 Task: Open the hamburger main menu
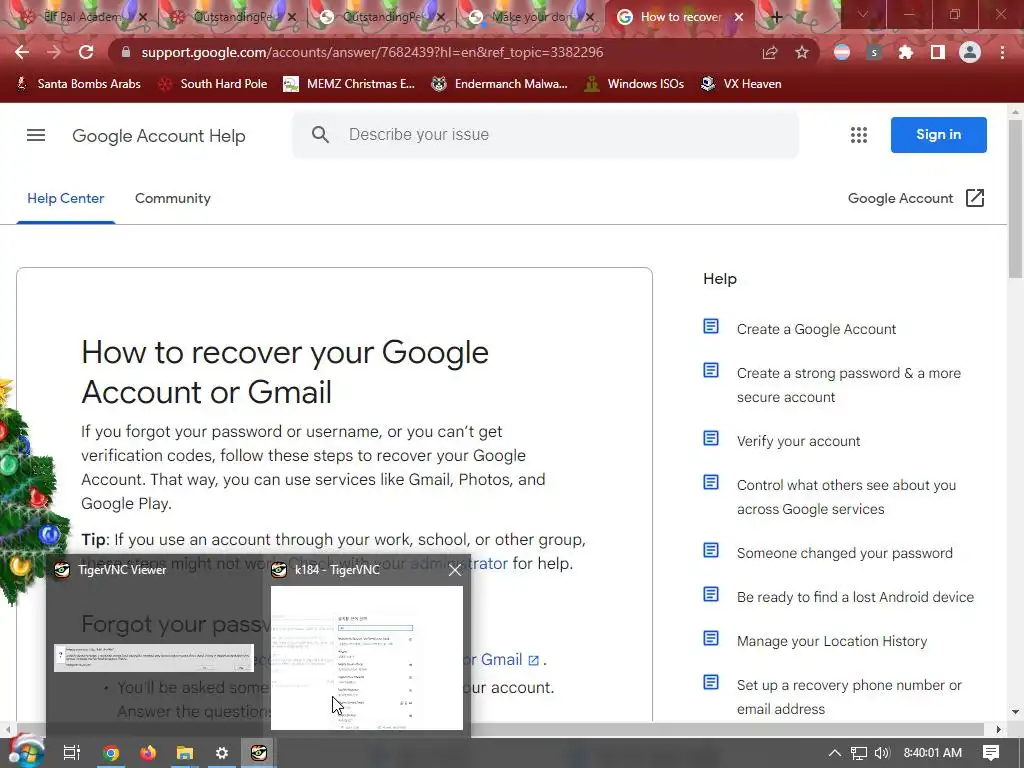[36, 135]
